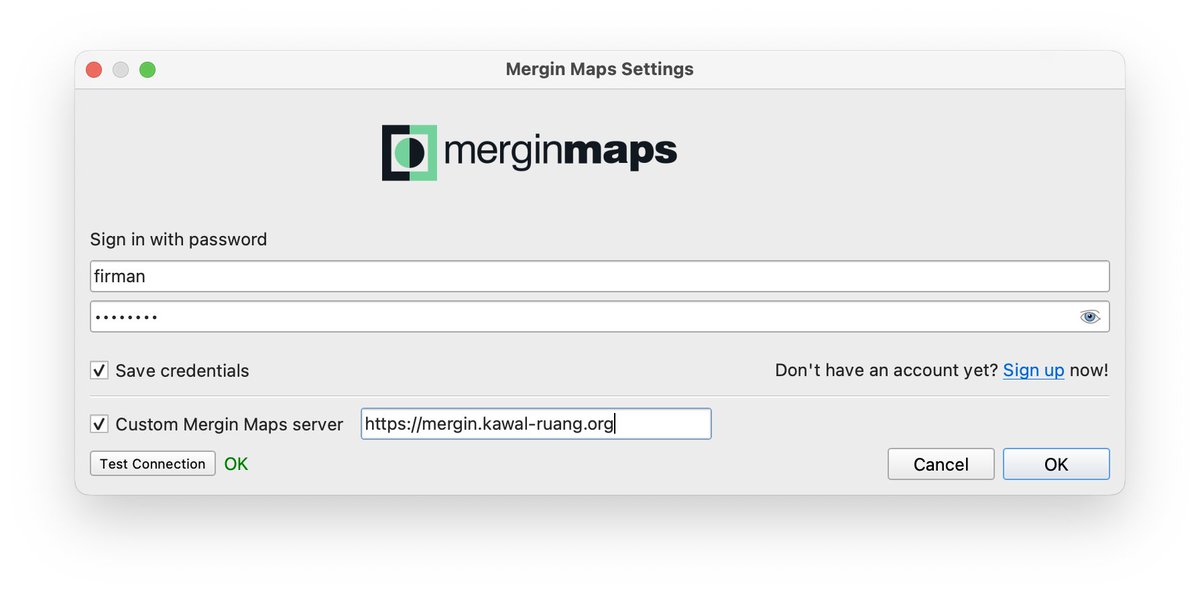Click the Mergin Maps Settings window title
This screenshot has width=1200, height=594.
(x=600, y=69)
